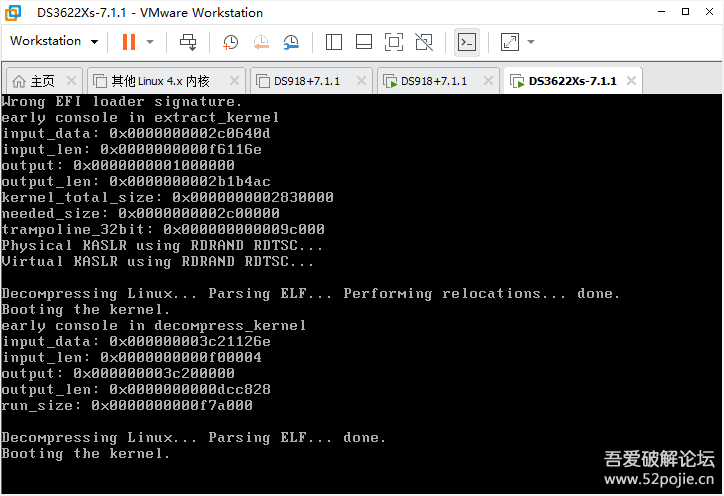This screenshot has width=724, height=496.
Task: Revert VM to previous snapshot
Action: point(261,42)
